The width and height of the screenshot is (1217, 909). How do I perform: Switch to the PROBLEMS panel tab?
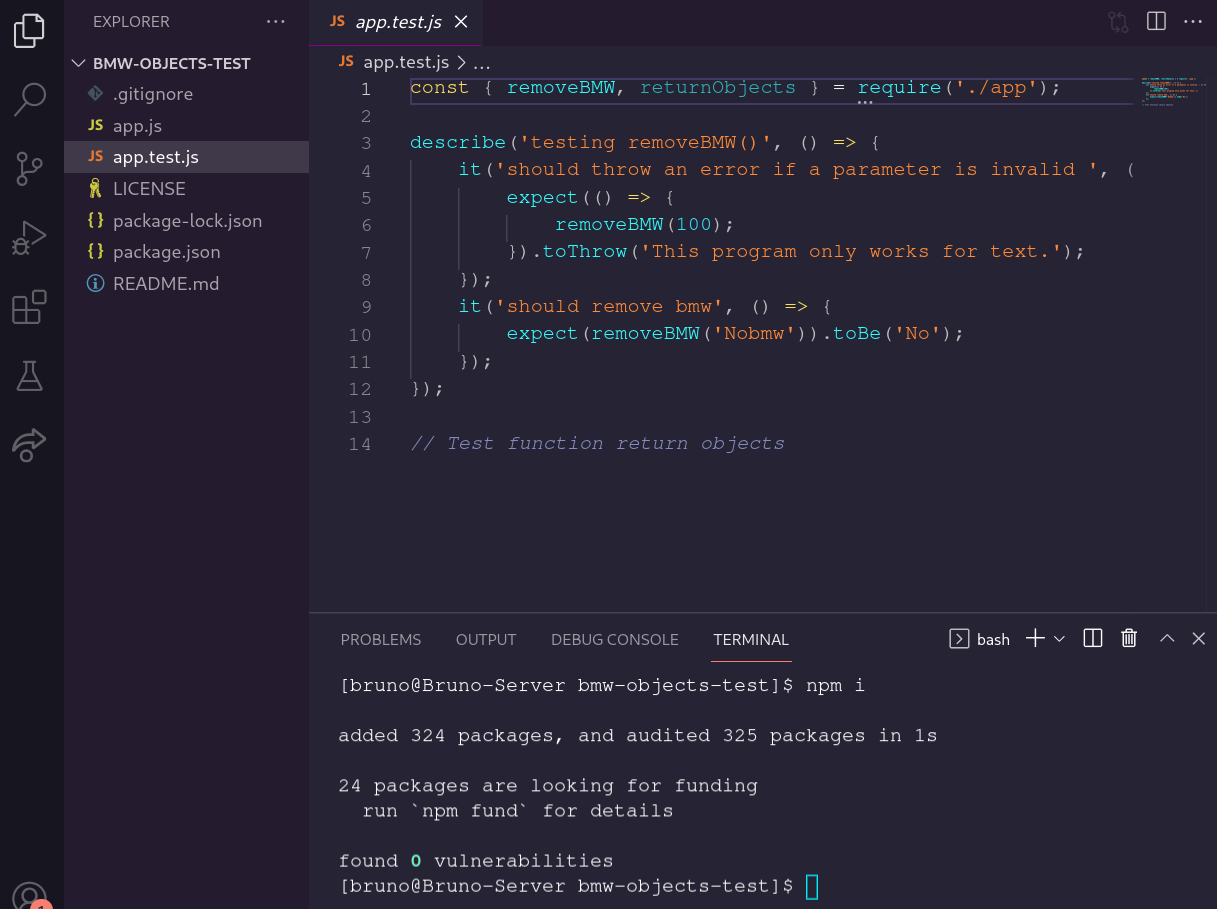click(x=381, y=639)
